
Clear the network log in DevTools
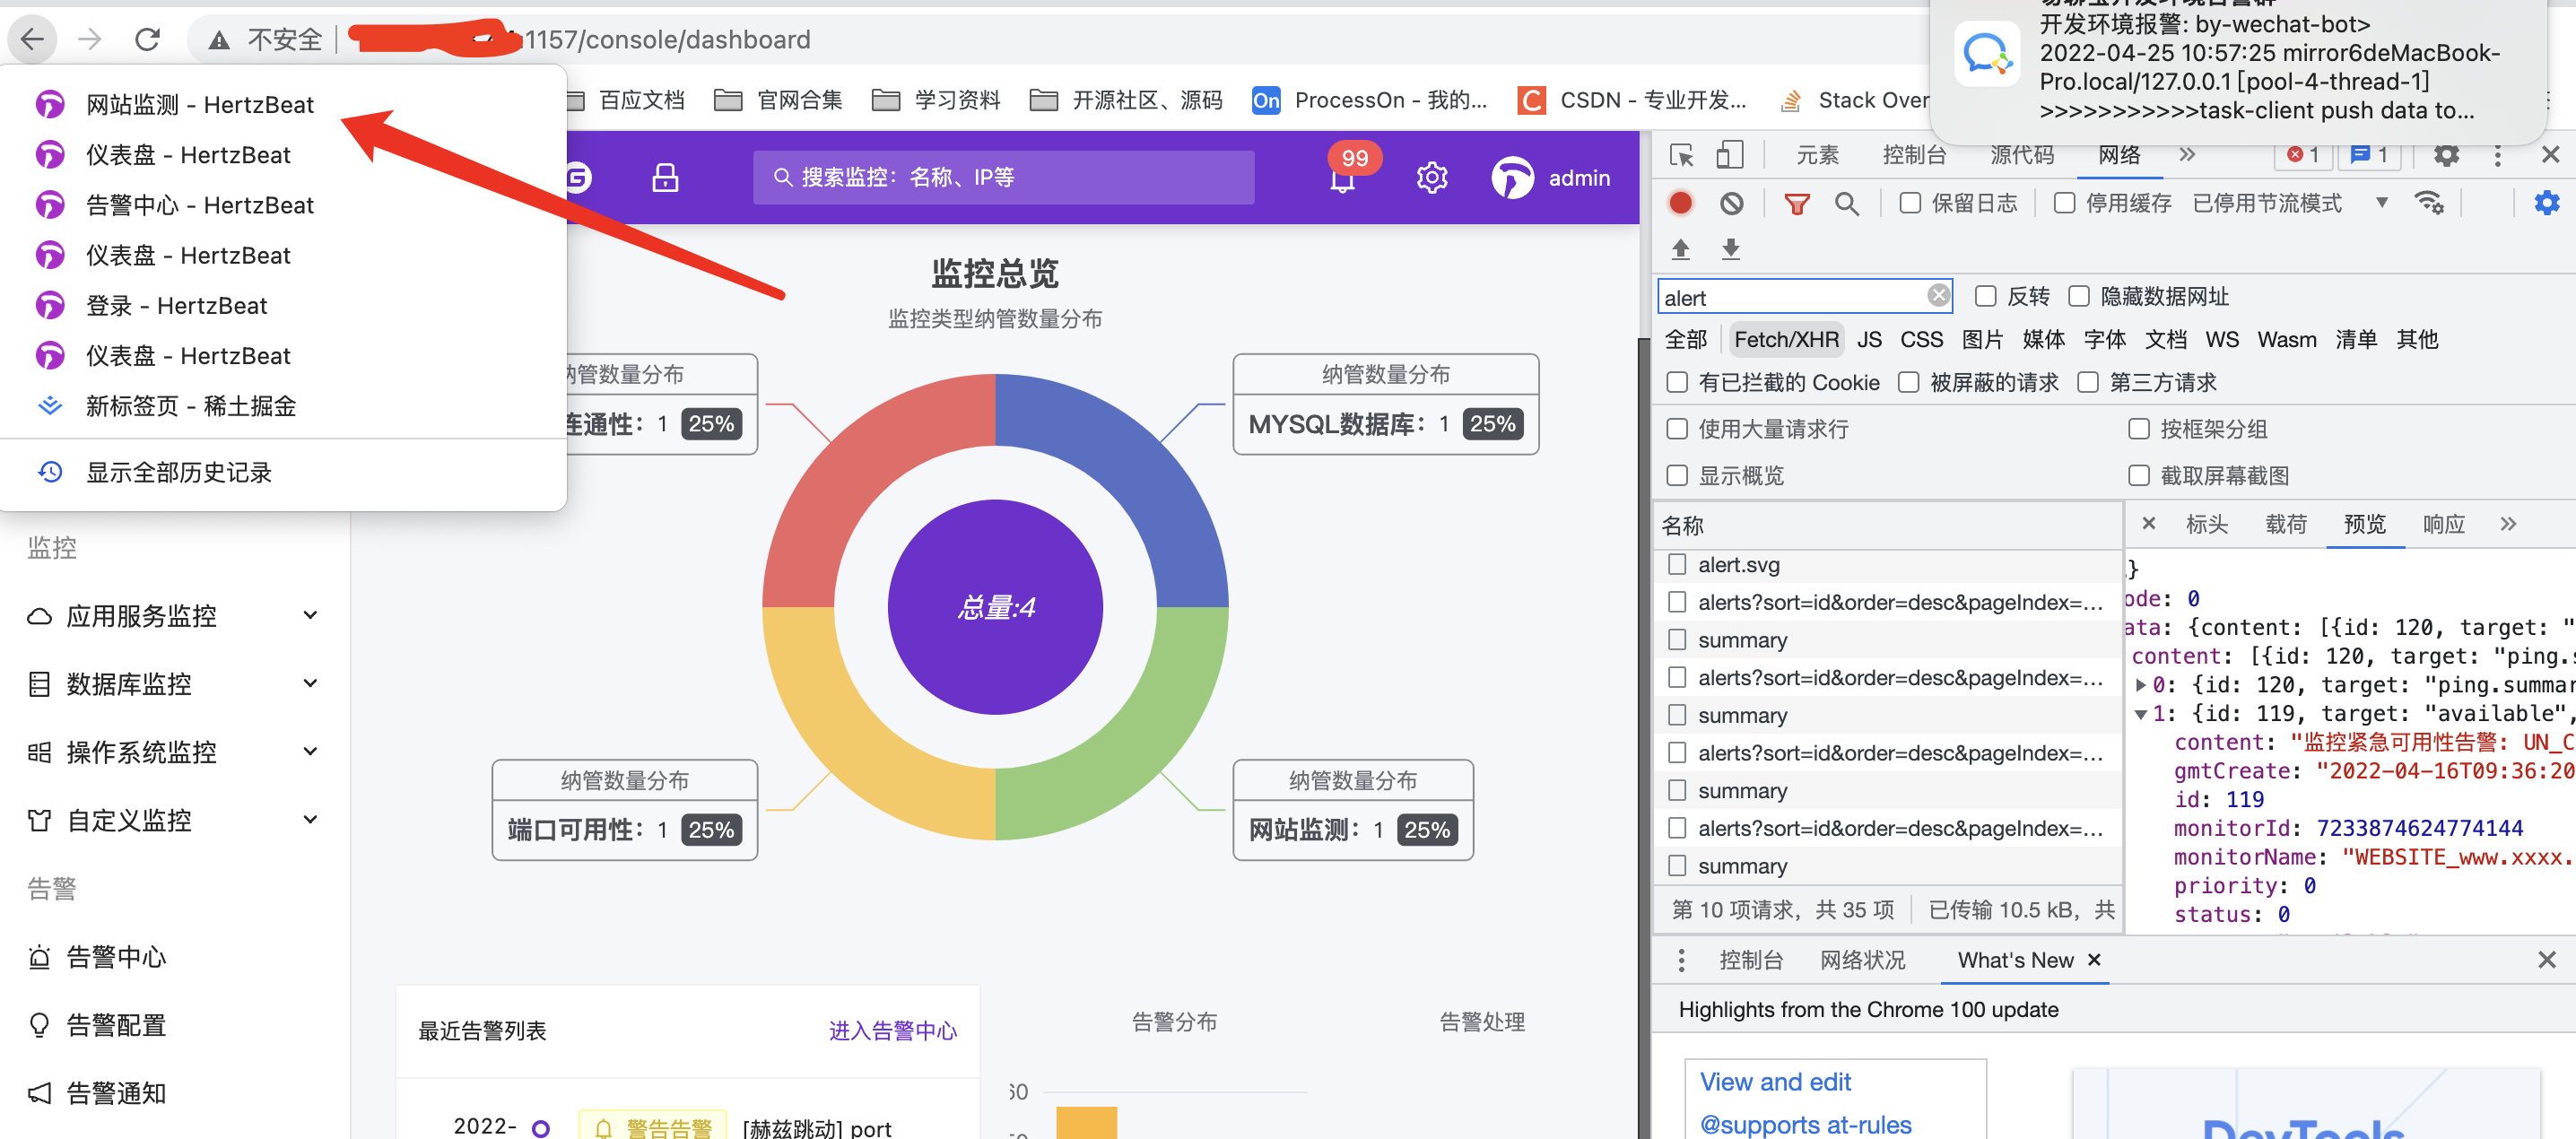(x=1733, y=203)
